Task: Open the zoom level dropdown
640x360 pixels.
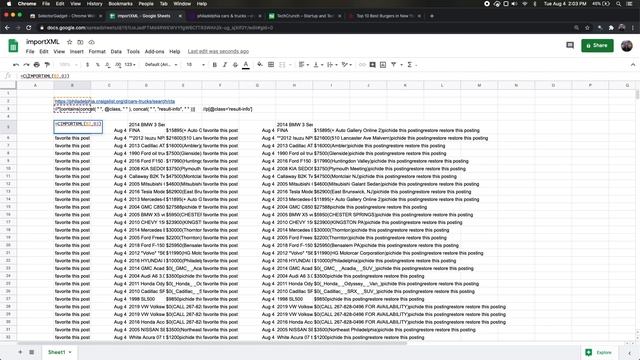Action: pos(68,64)
